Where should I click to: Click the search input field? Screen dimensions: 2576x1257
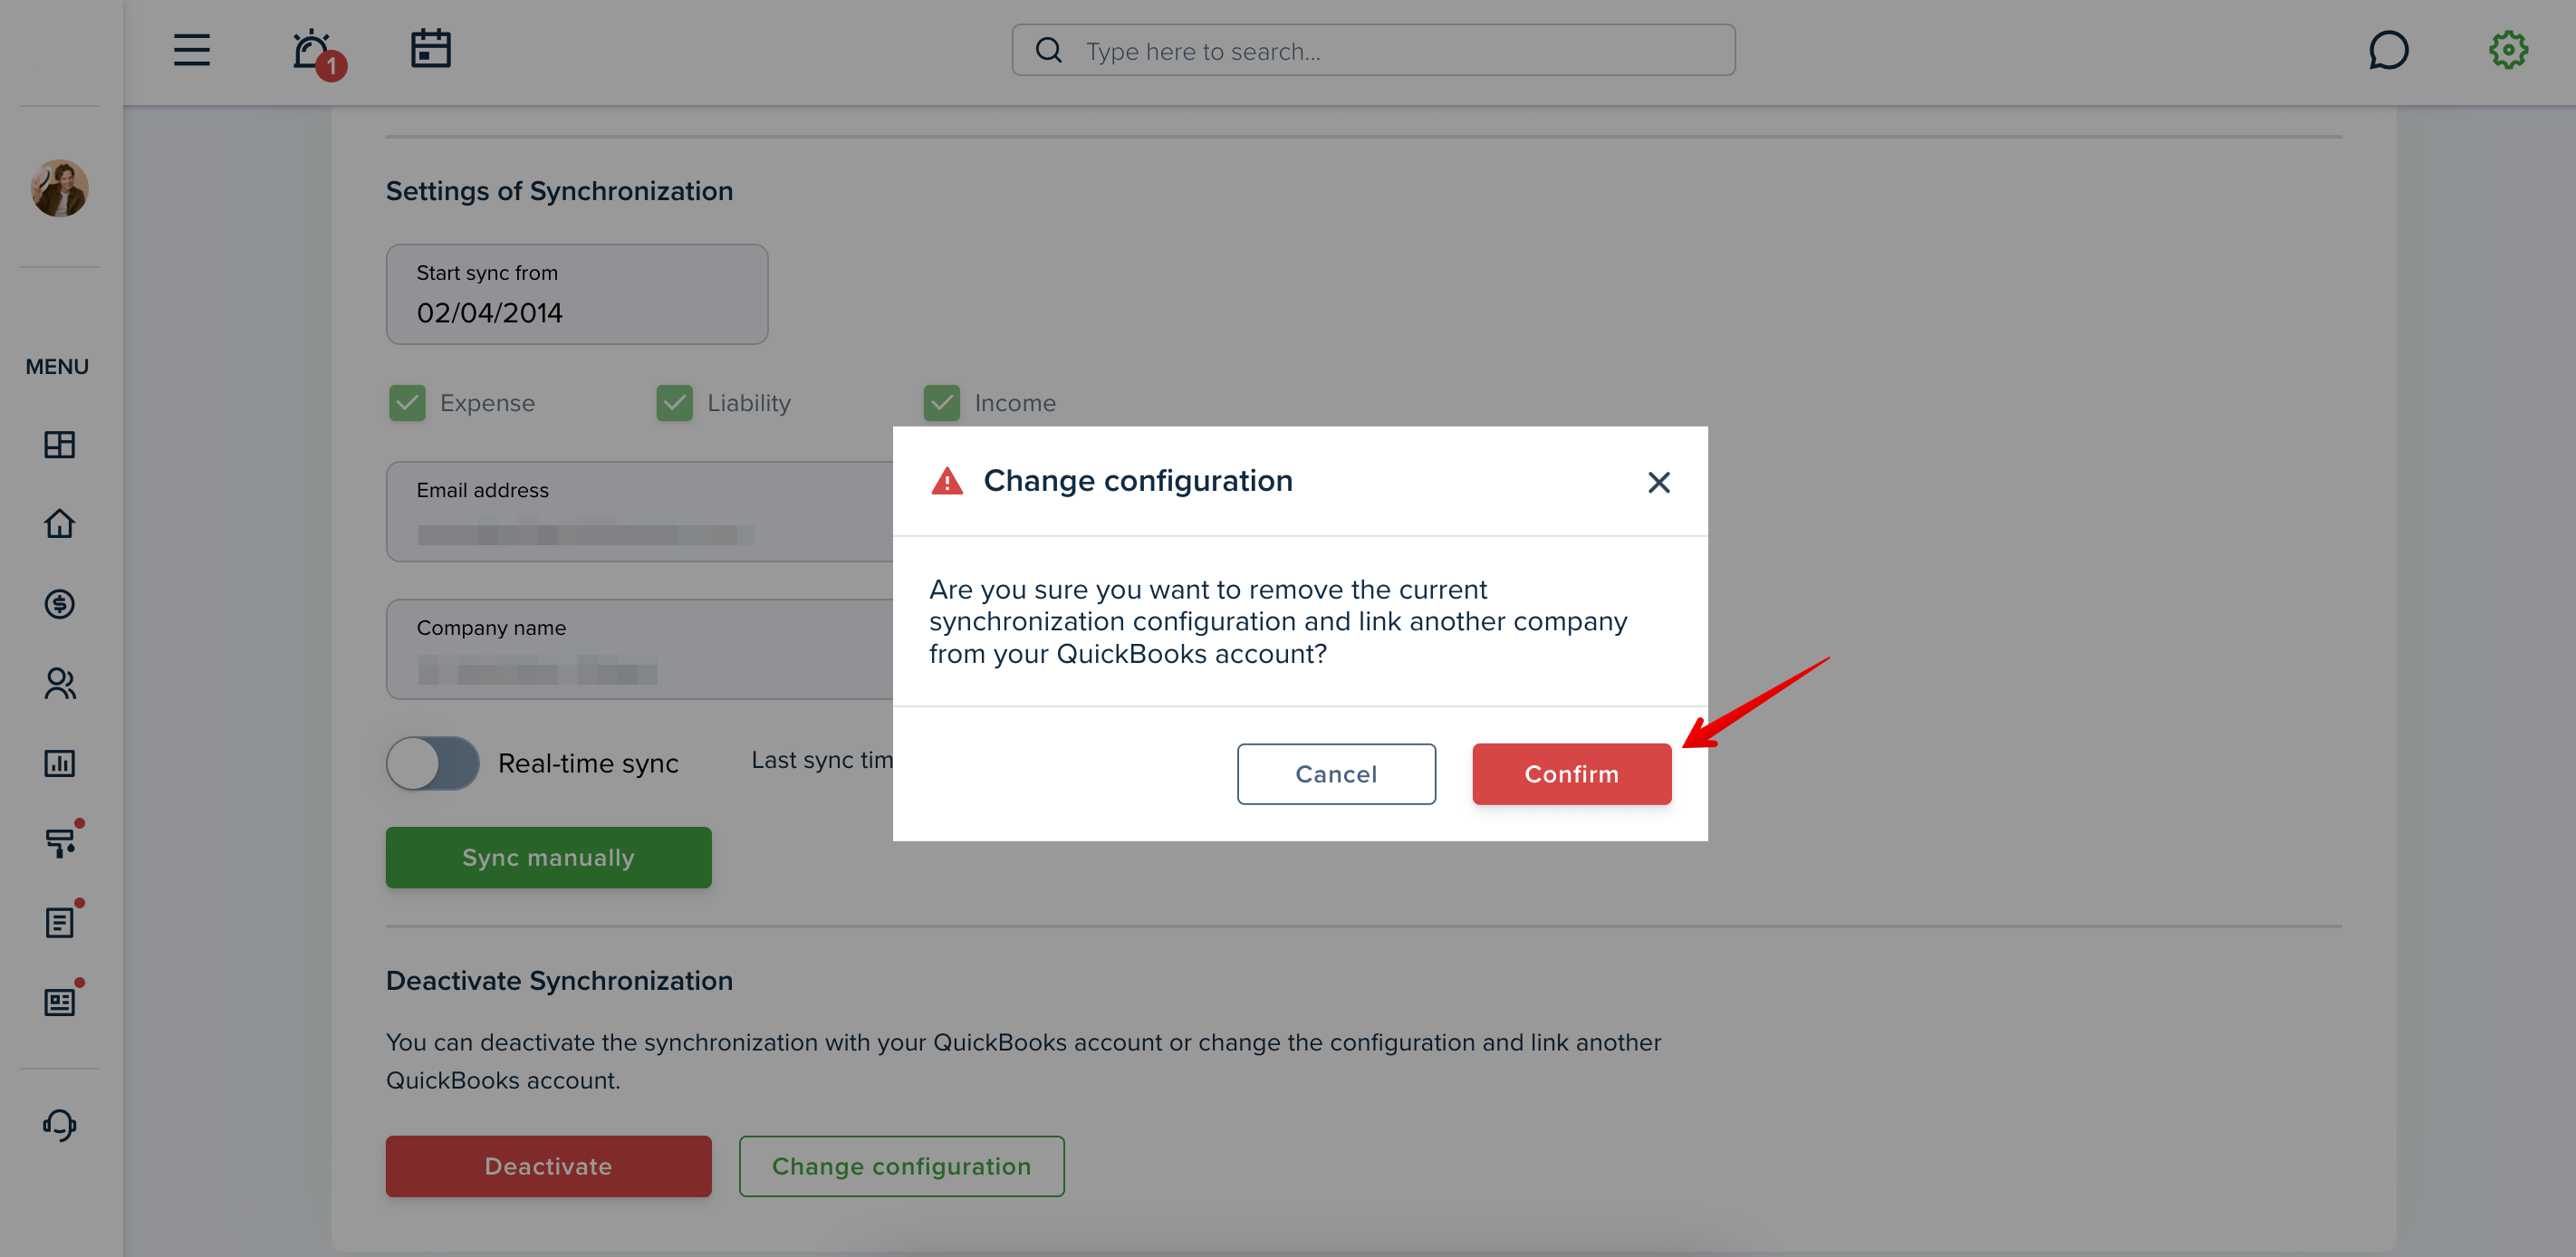(1373, 50)
